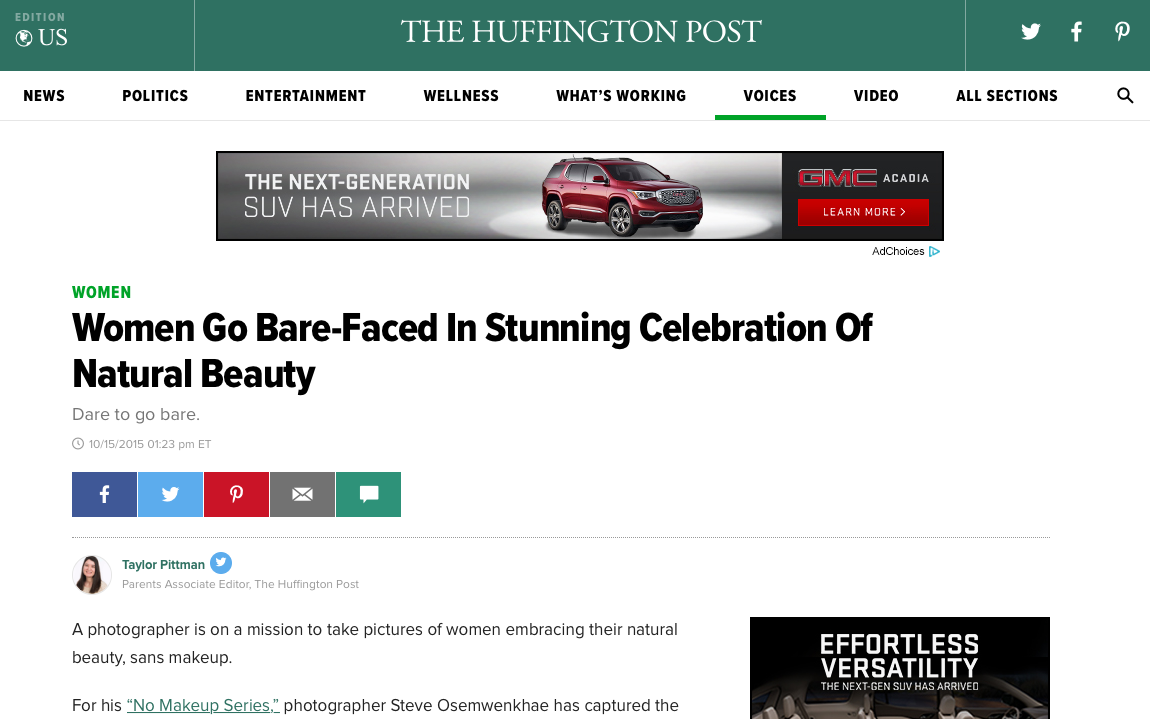Screen dimensions: 1150x719
Task: Click the globe icon beside US edition
Action: (x=24, y=38)
